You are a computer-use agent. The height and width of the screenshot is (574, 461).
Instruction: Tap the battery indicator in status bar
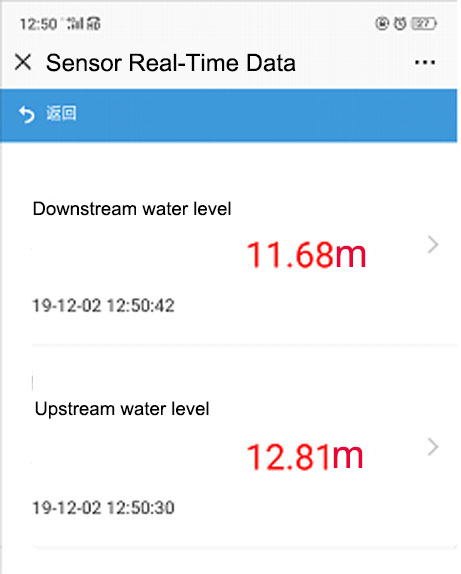pyautogui.click(x=424, y=24)
